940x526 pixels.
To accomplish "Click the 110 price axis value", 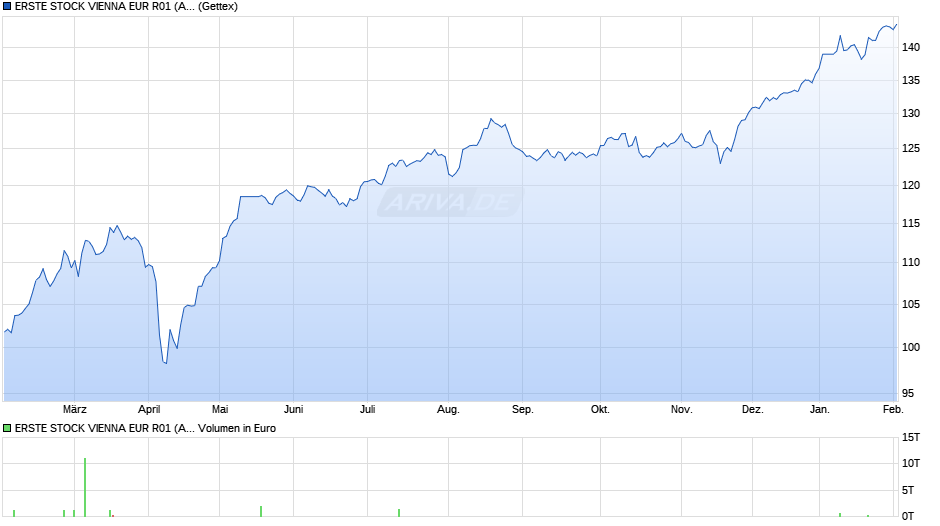I will 911,262.
